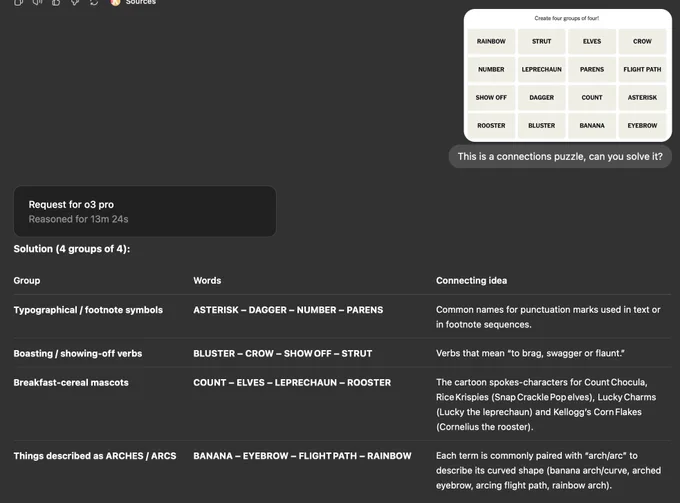Click the FLIGHT PATH tile in puzzle image
Image resolution: width=680 pixels, height=503 pixels.
pyautogui.click(x=642, y=69)
